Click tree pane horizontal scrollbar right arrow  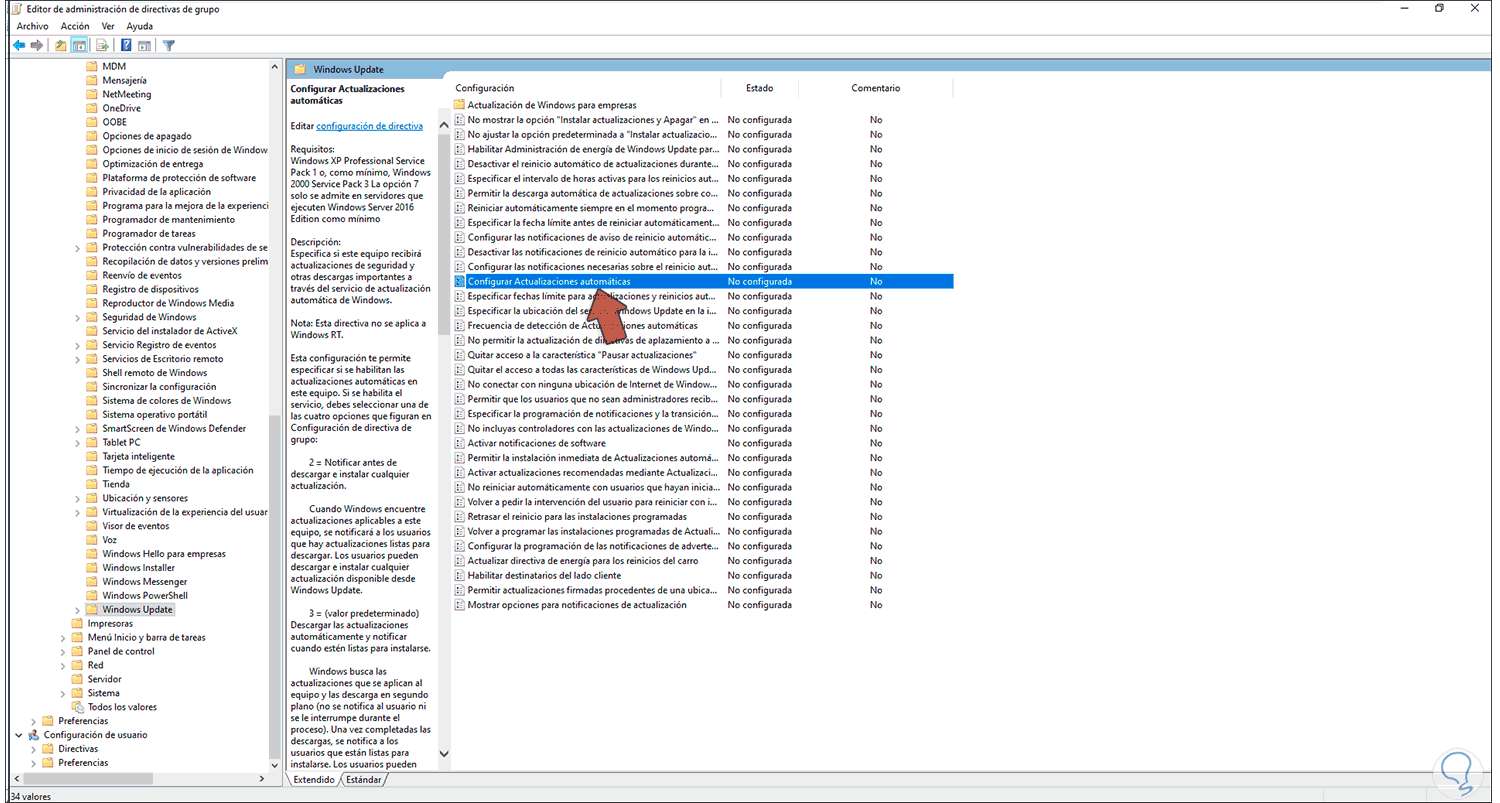262,778
